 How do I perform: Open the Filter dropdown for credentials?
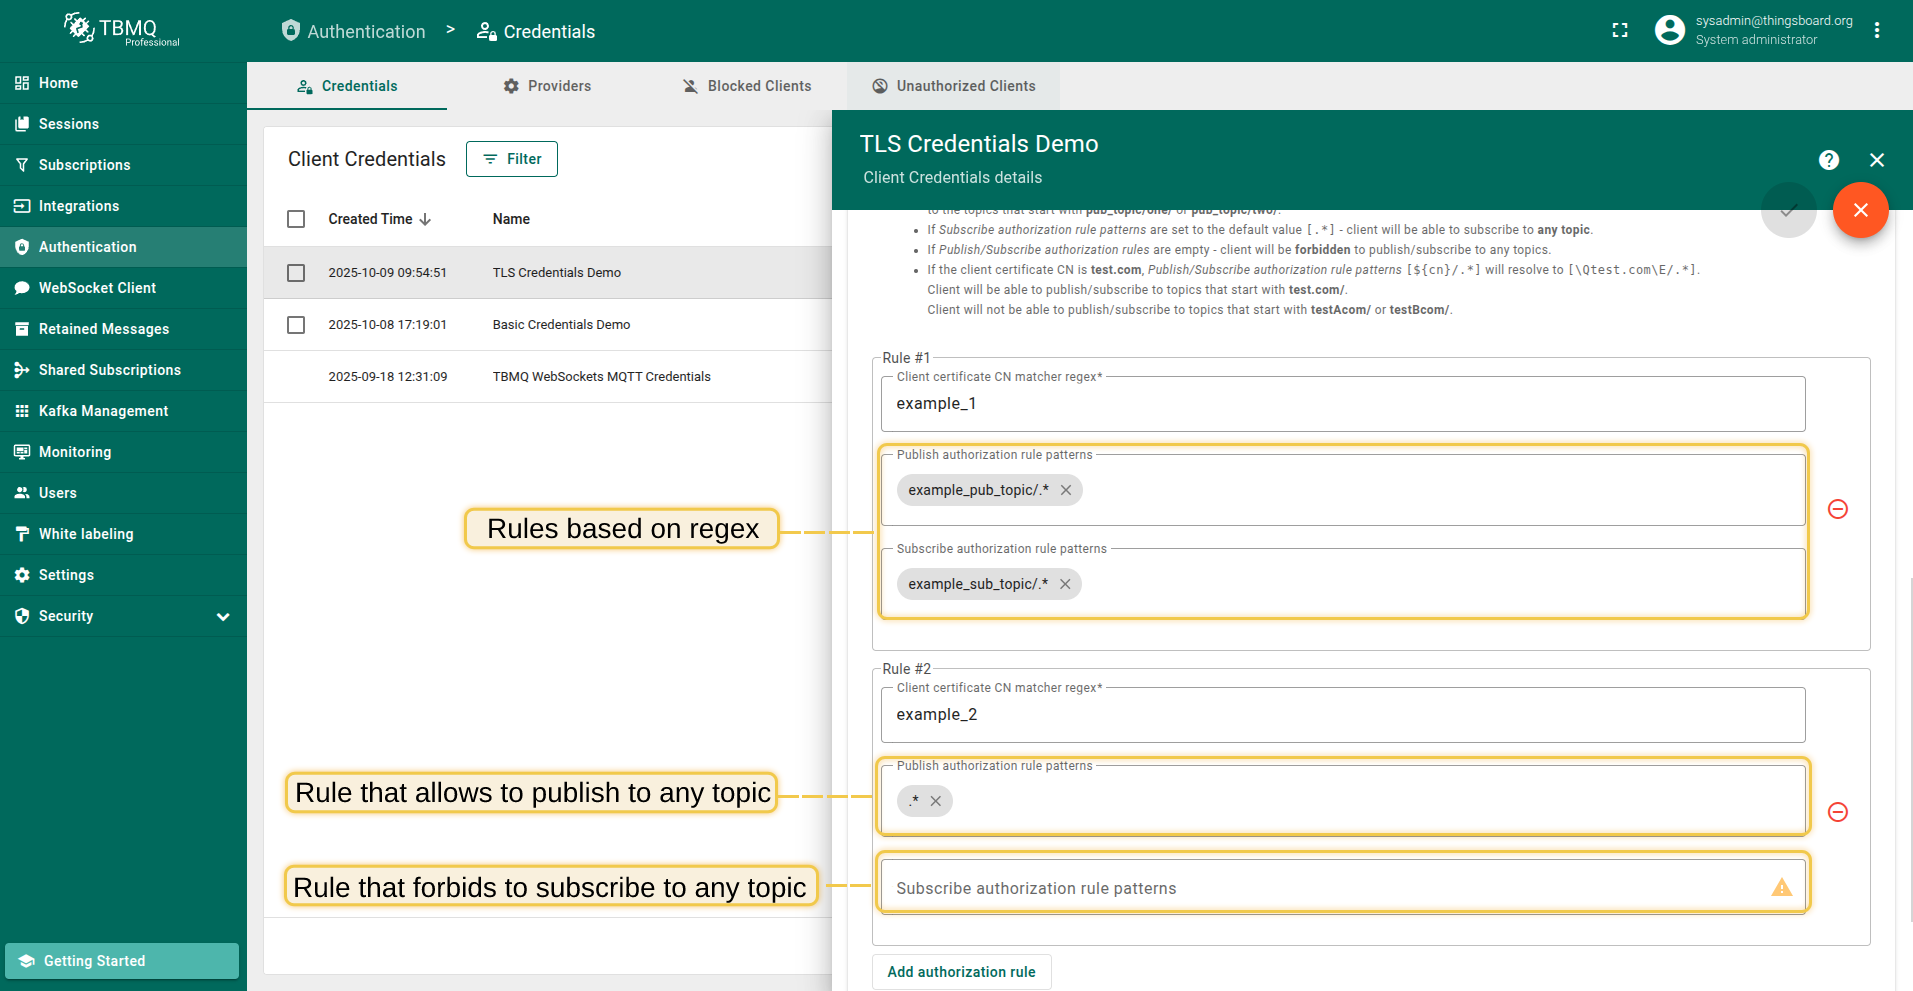[511, 159]
